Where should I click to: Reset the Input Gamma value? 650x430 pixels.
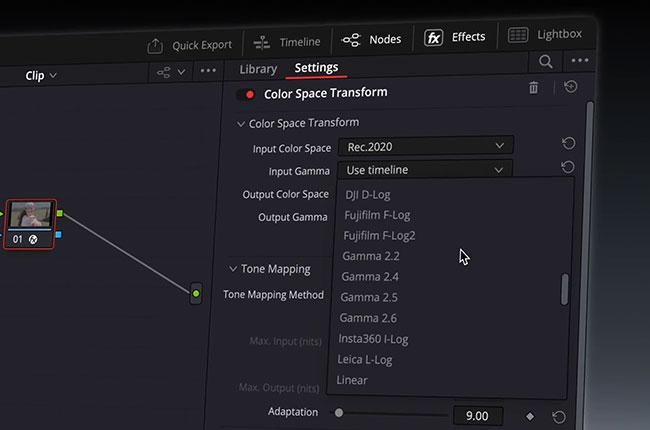click(568, 167)
